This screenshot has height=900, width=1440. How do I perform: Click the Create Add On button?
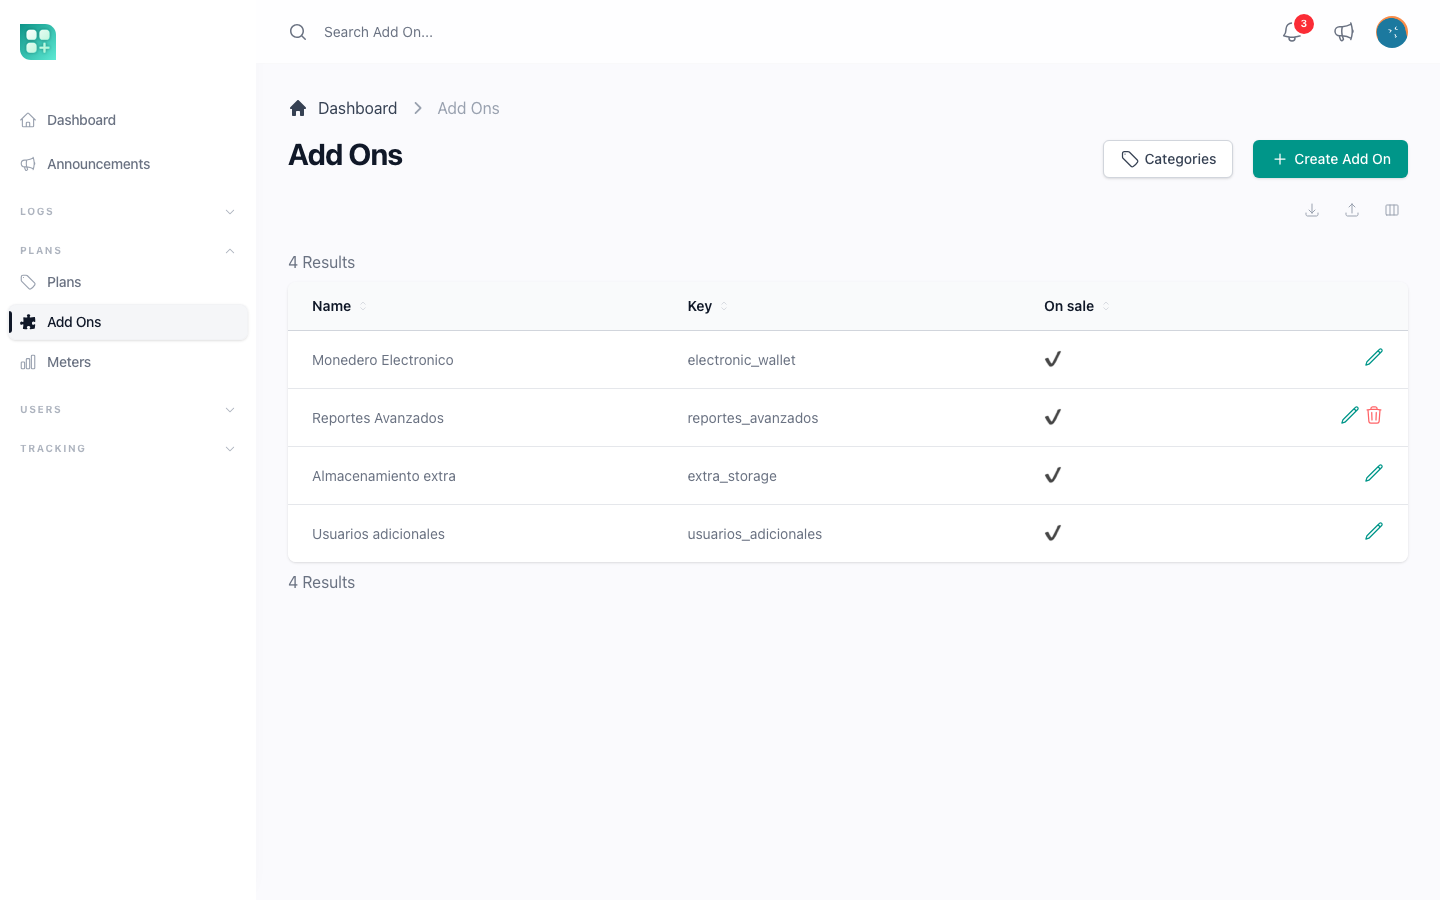point(1330,159)
